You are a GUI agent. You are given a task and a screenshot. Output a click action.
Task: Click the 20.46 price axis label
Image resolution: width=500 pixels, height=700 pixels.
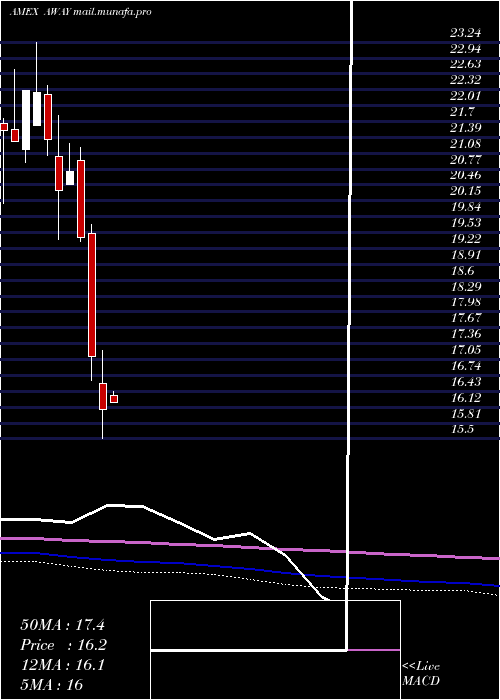pyautogui.click(x=465, y=175)
